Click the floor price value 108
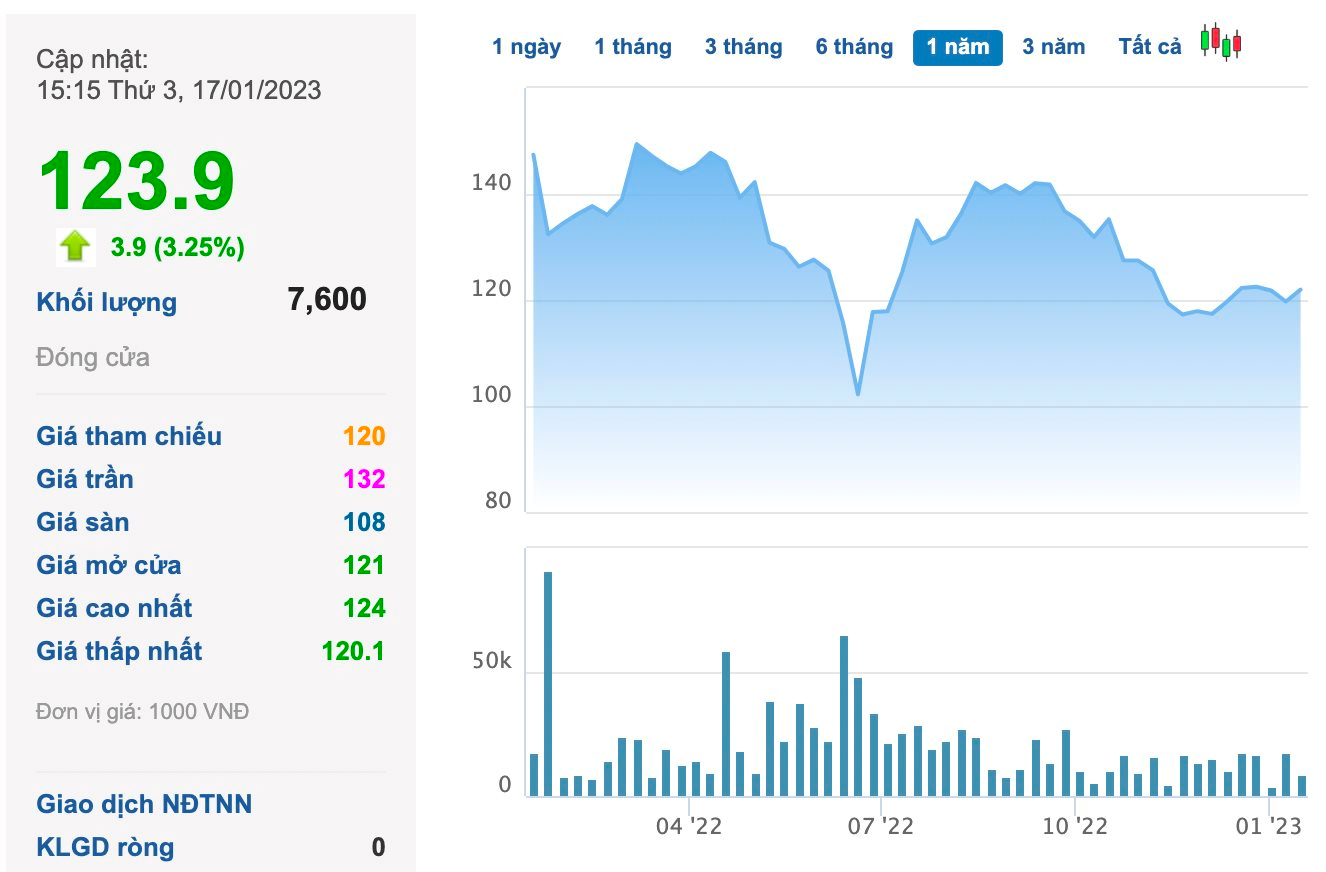 364,522
